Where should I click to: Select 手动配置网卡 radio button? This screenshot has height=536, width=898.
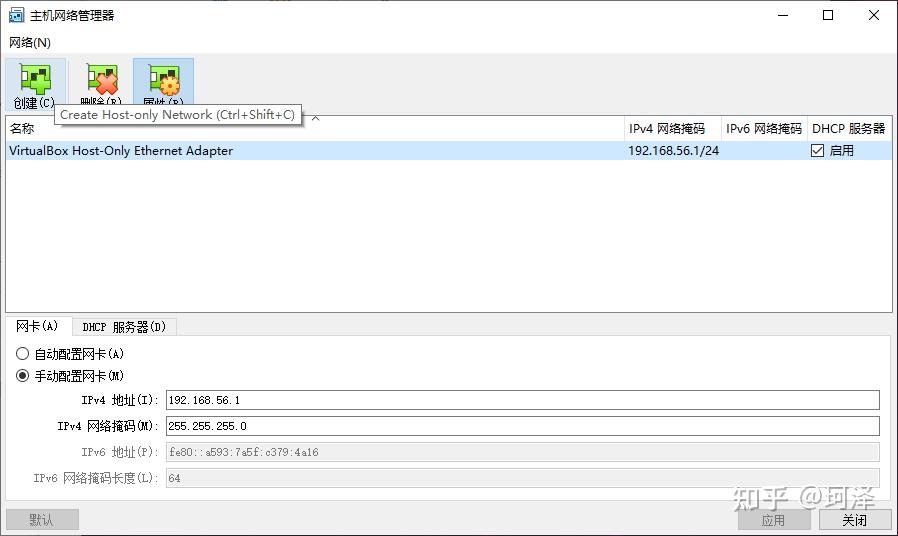[x=23, y=376]
